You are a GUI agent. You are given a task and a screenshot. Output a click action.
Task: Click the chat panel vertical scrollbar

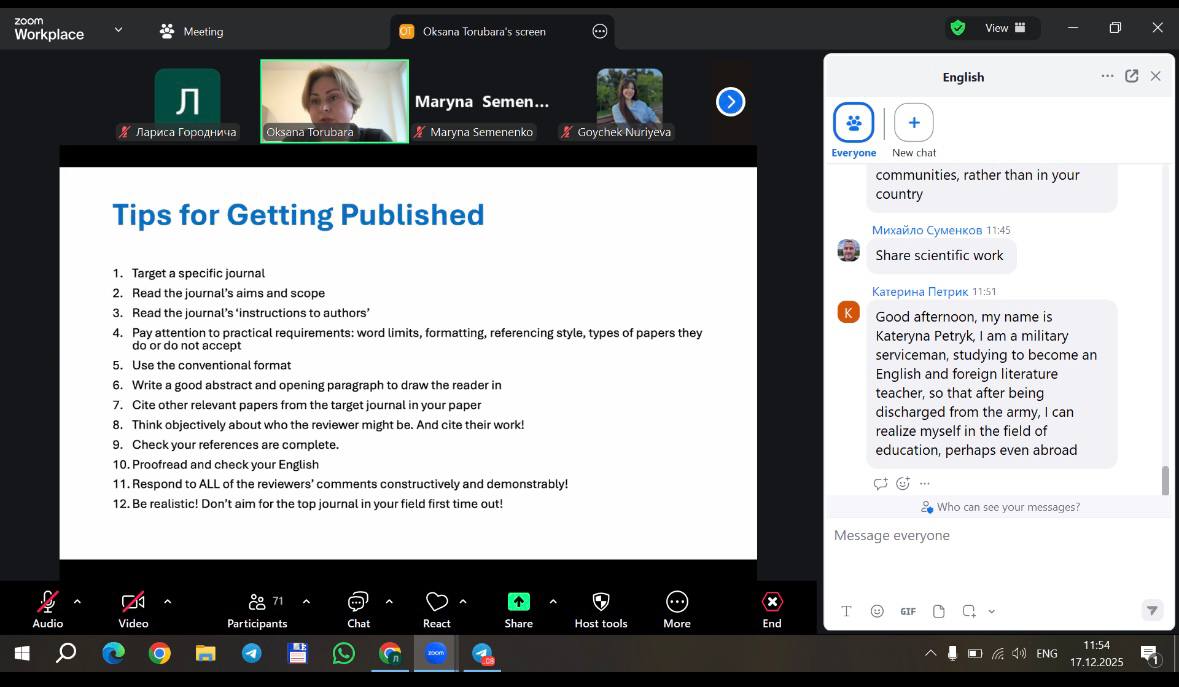click(x=1165, y=480)
